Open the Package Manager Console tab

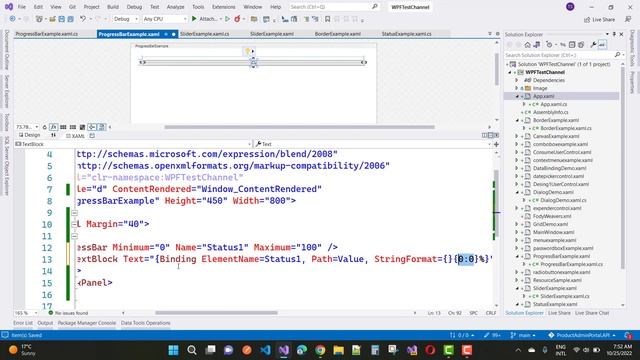(87, 323)
